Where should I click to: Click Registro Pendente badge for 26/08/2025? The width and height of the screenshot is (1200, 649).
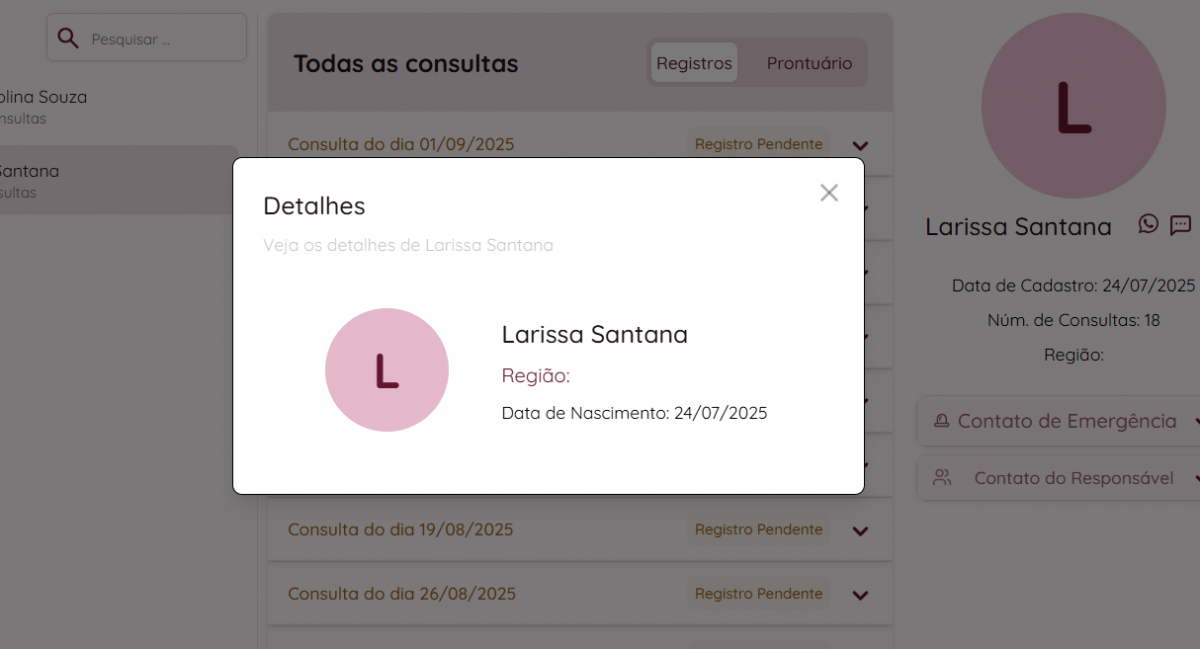pyautogui.click(x=758, y=593)
